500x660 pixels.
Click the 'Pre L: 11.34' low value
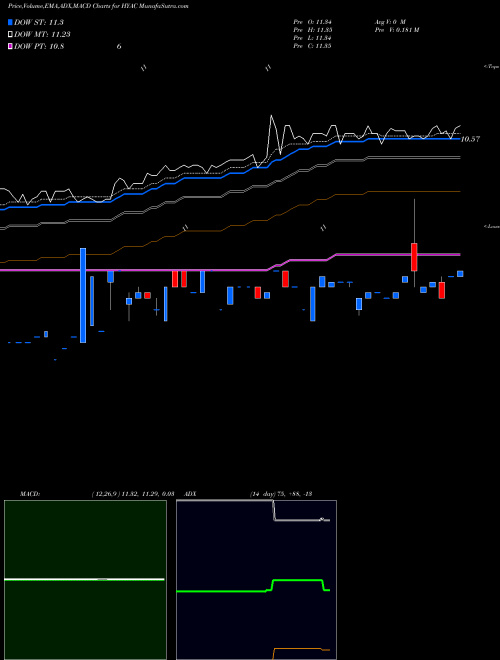click(312, 38)
